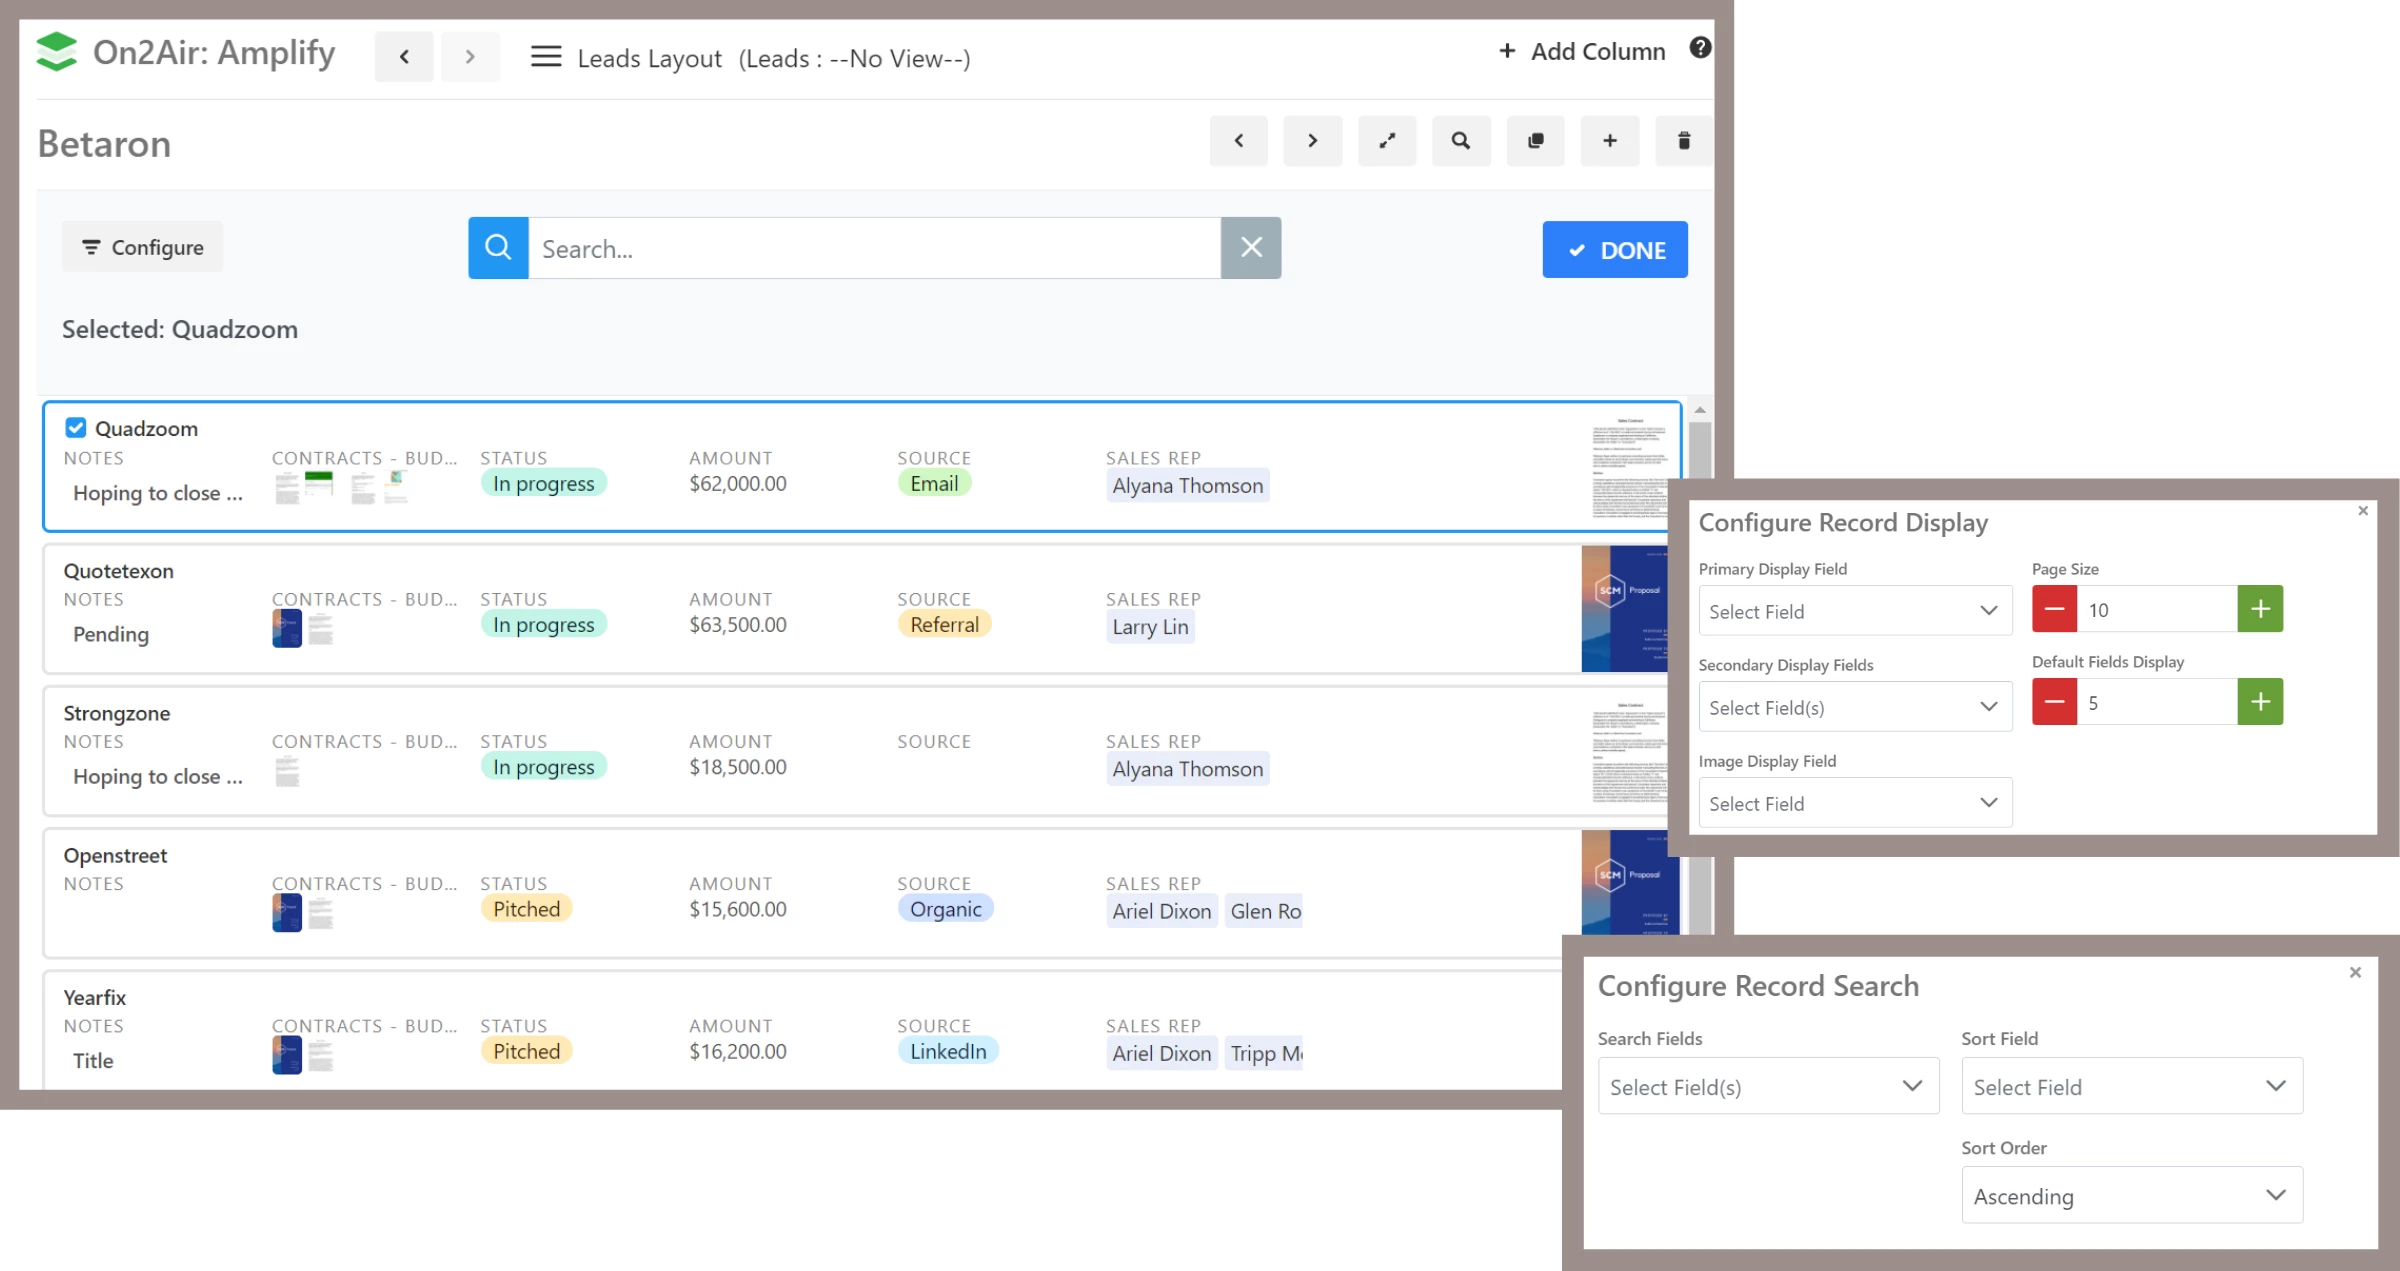Image resolution: width=2400 pixels, height=1271 pixels.
Task: Open Quadzoom's contract attachment thumbnails
Action: [x=341, y=488]
